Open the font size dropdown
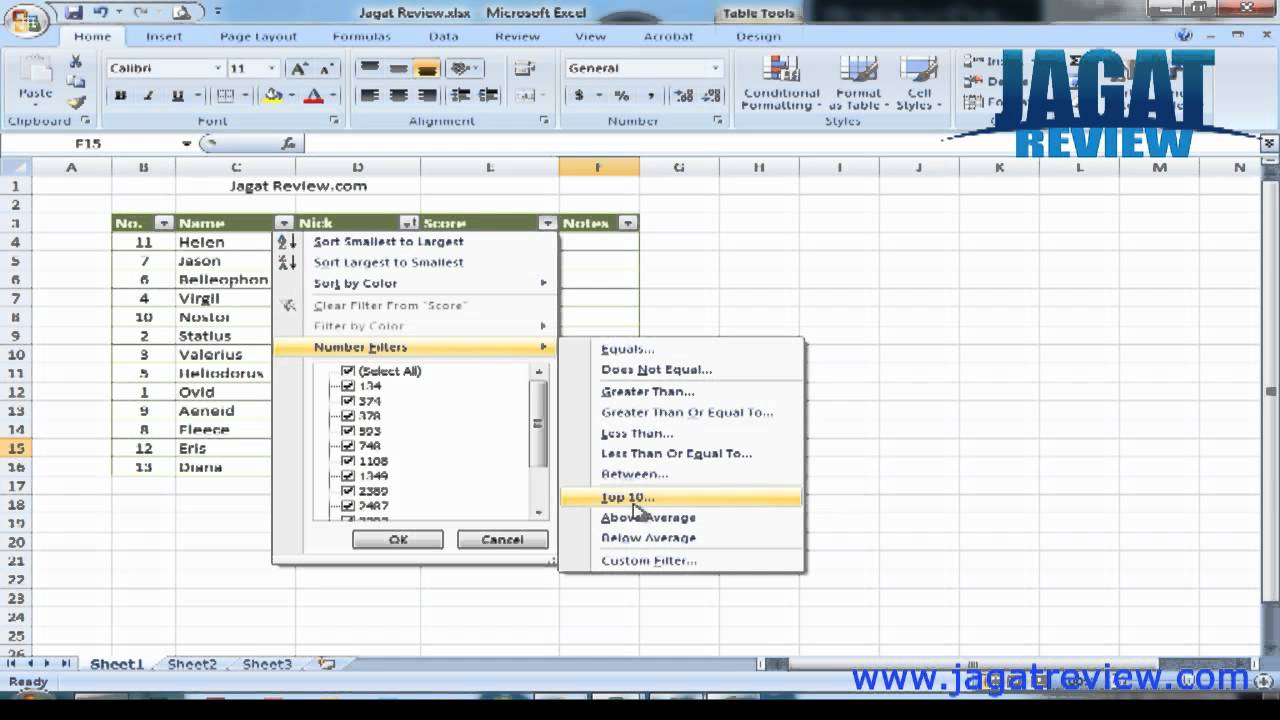 (272, 69)
